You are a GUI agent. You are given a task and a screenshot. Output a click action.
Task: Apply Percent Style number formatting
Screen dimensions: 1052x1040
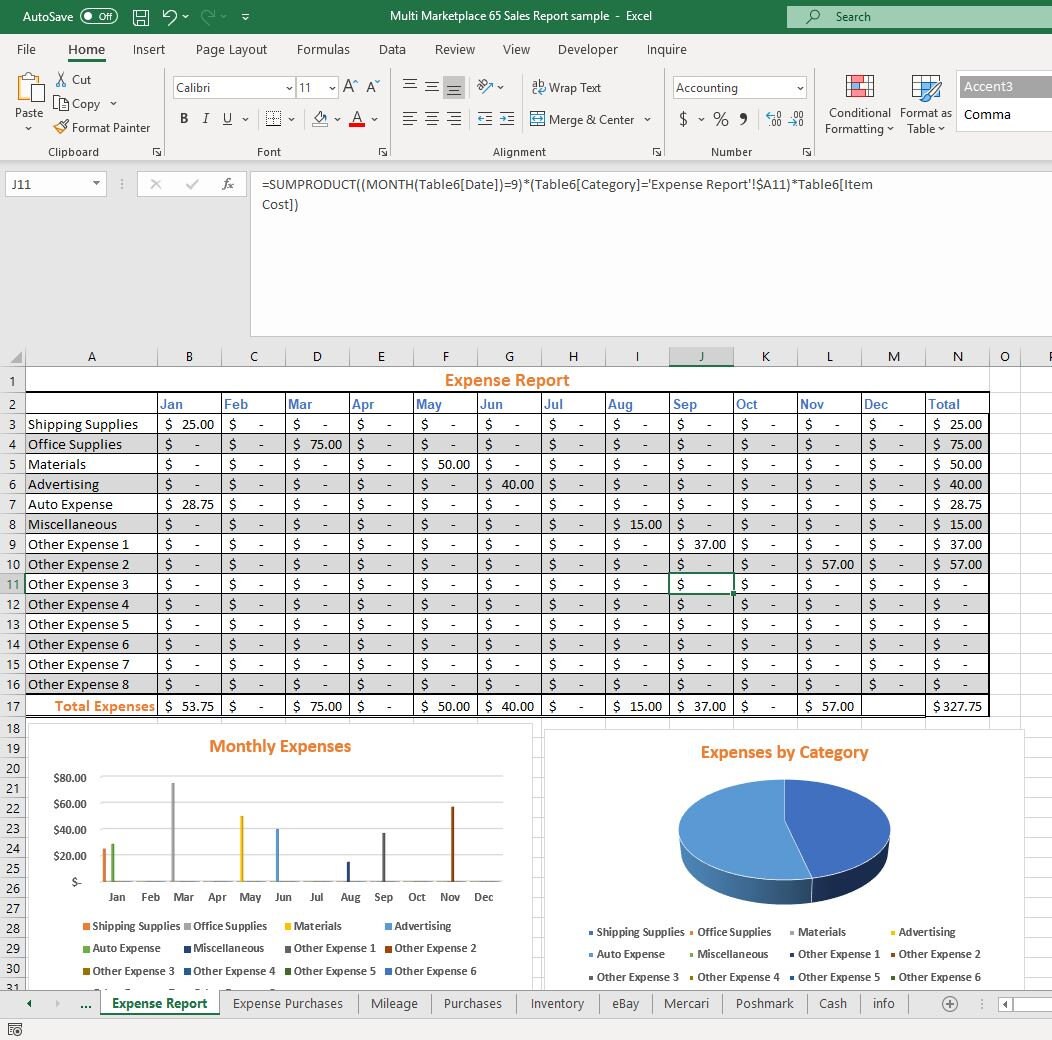720,119
